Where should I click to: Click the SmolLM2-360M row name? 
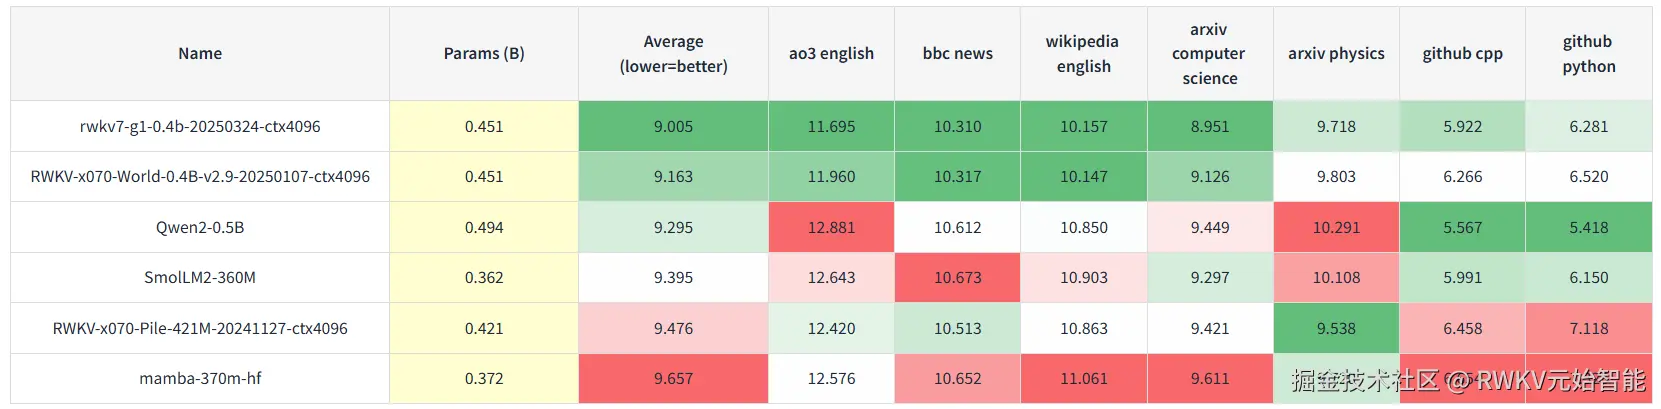[x=200, y=278]
